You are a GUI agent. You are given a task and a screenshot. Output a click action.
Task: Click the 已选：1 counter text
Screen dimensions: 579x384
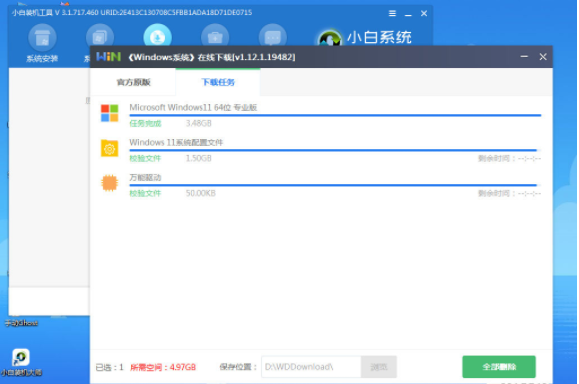click(109, 367)
